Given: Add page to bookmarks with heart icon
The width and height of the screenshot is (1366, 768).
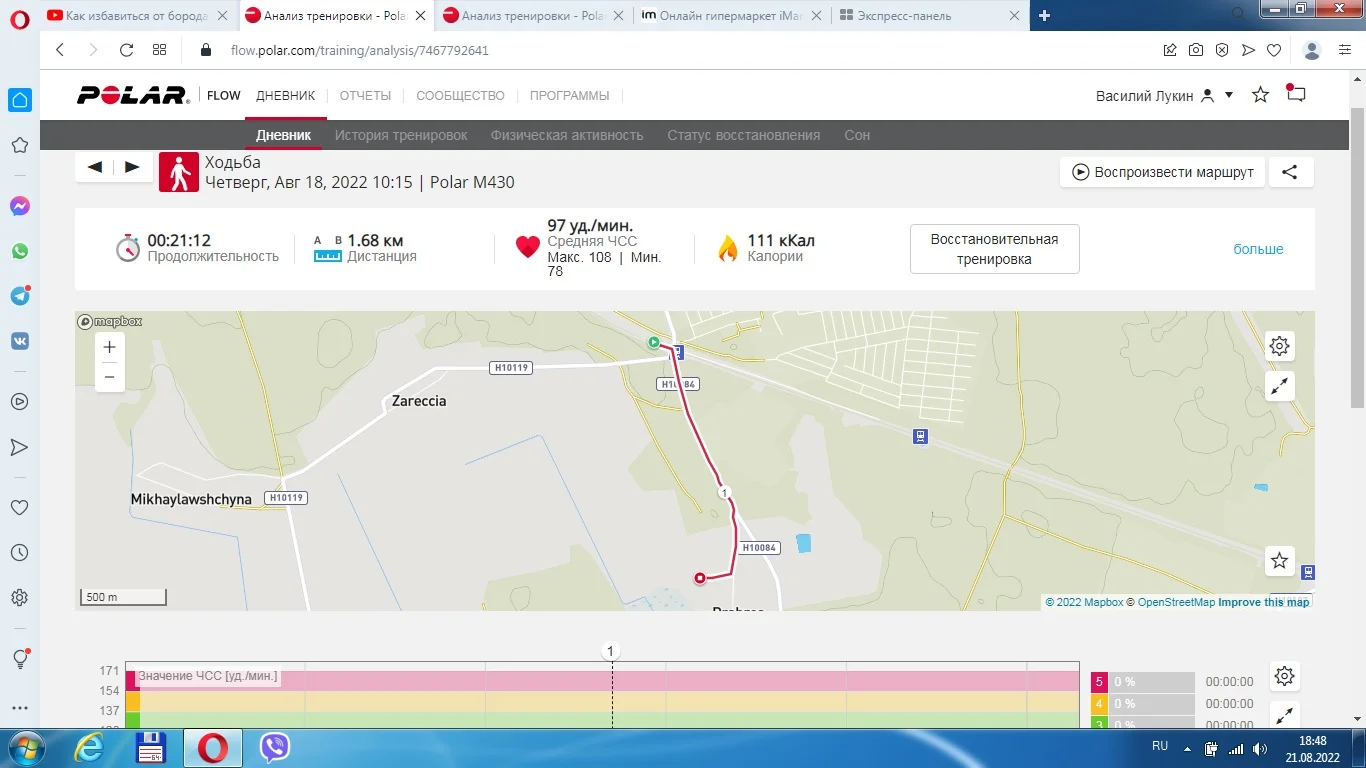Looking at the screenshot, I should coord(1274,50).
